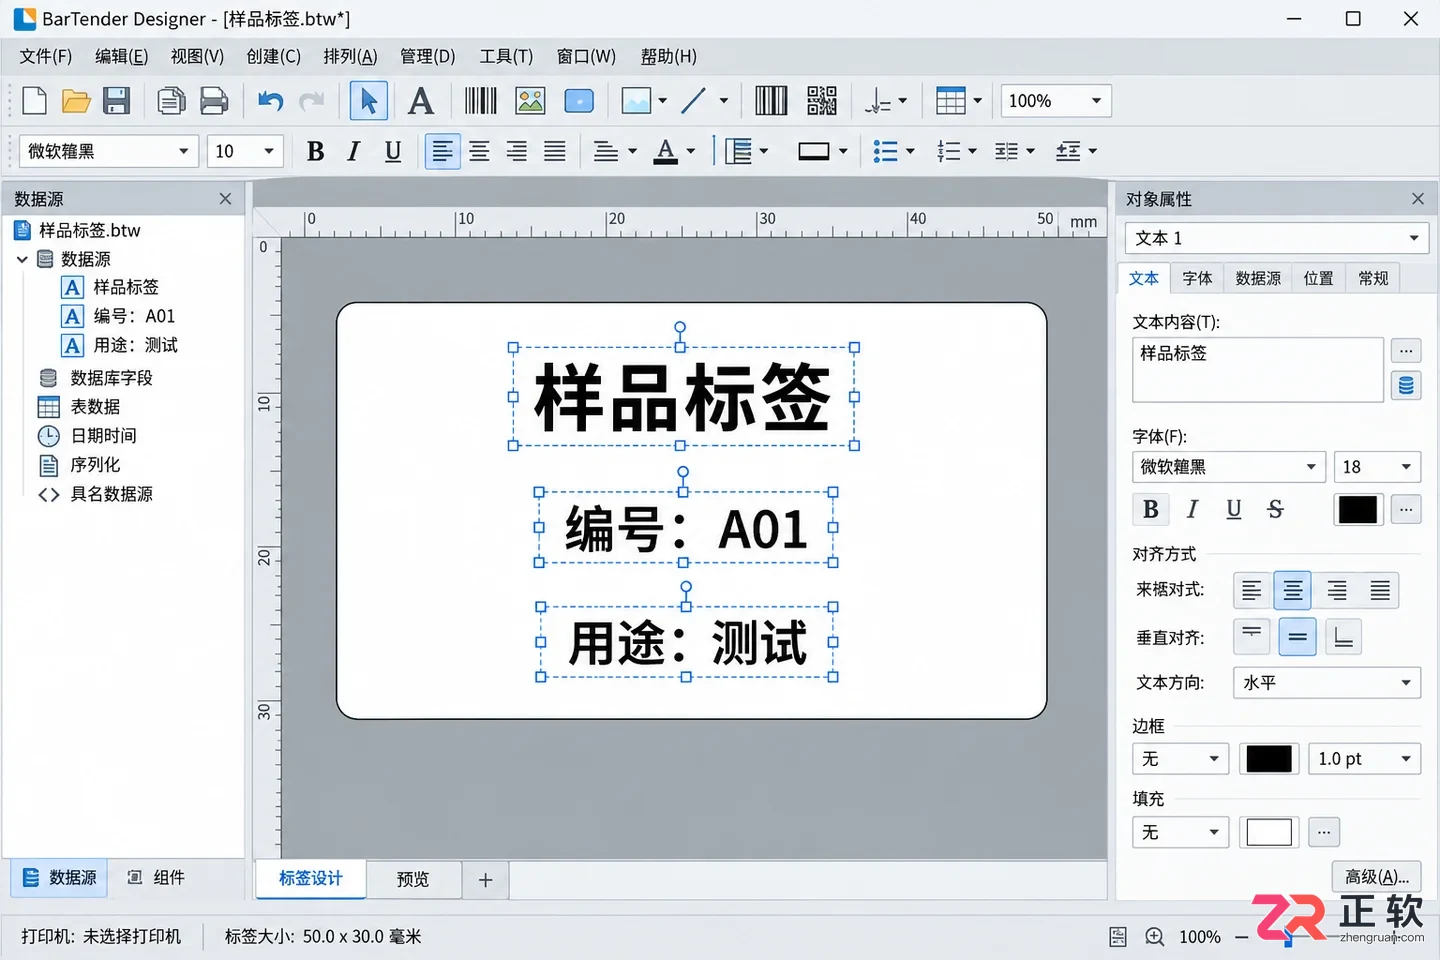
Task: Click the zoom magnifier icon in the status bar
Action: pos(1155,937)
